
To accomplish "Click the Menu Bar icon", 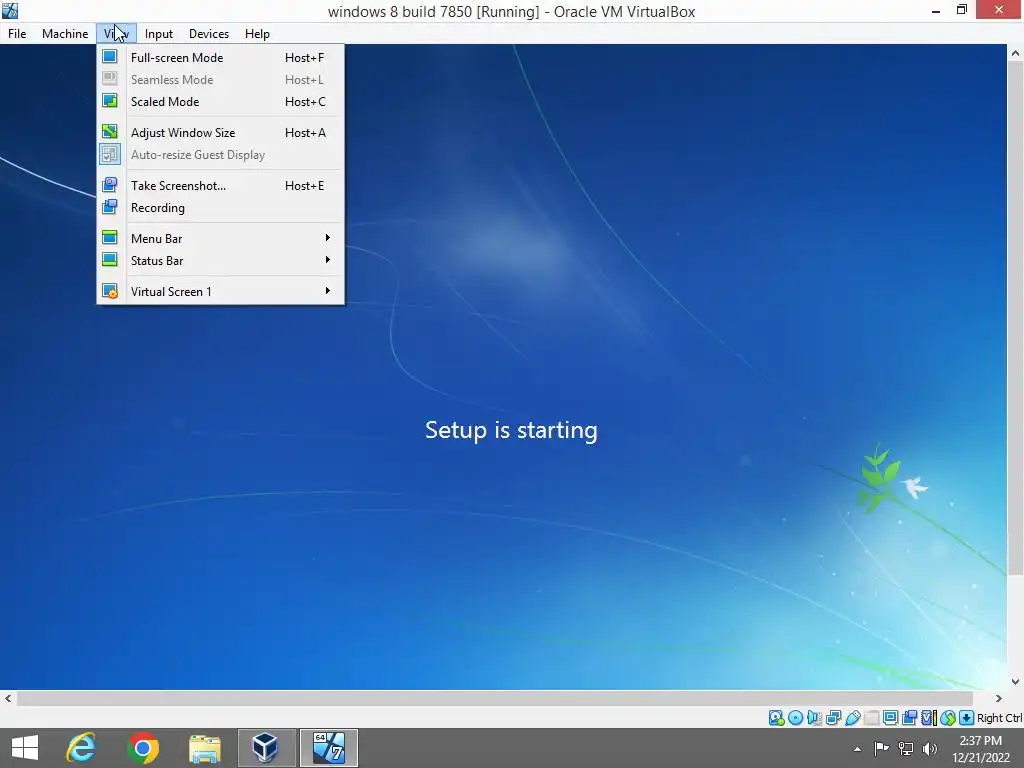I will (x=110, y=238).
